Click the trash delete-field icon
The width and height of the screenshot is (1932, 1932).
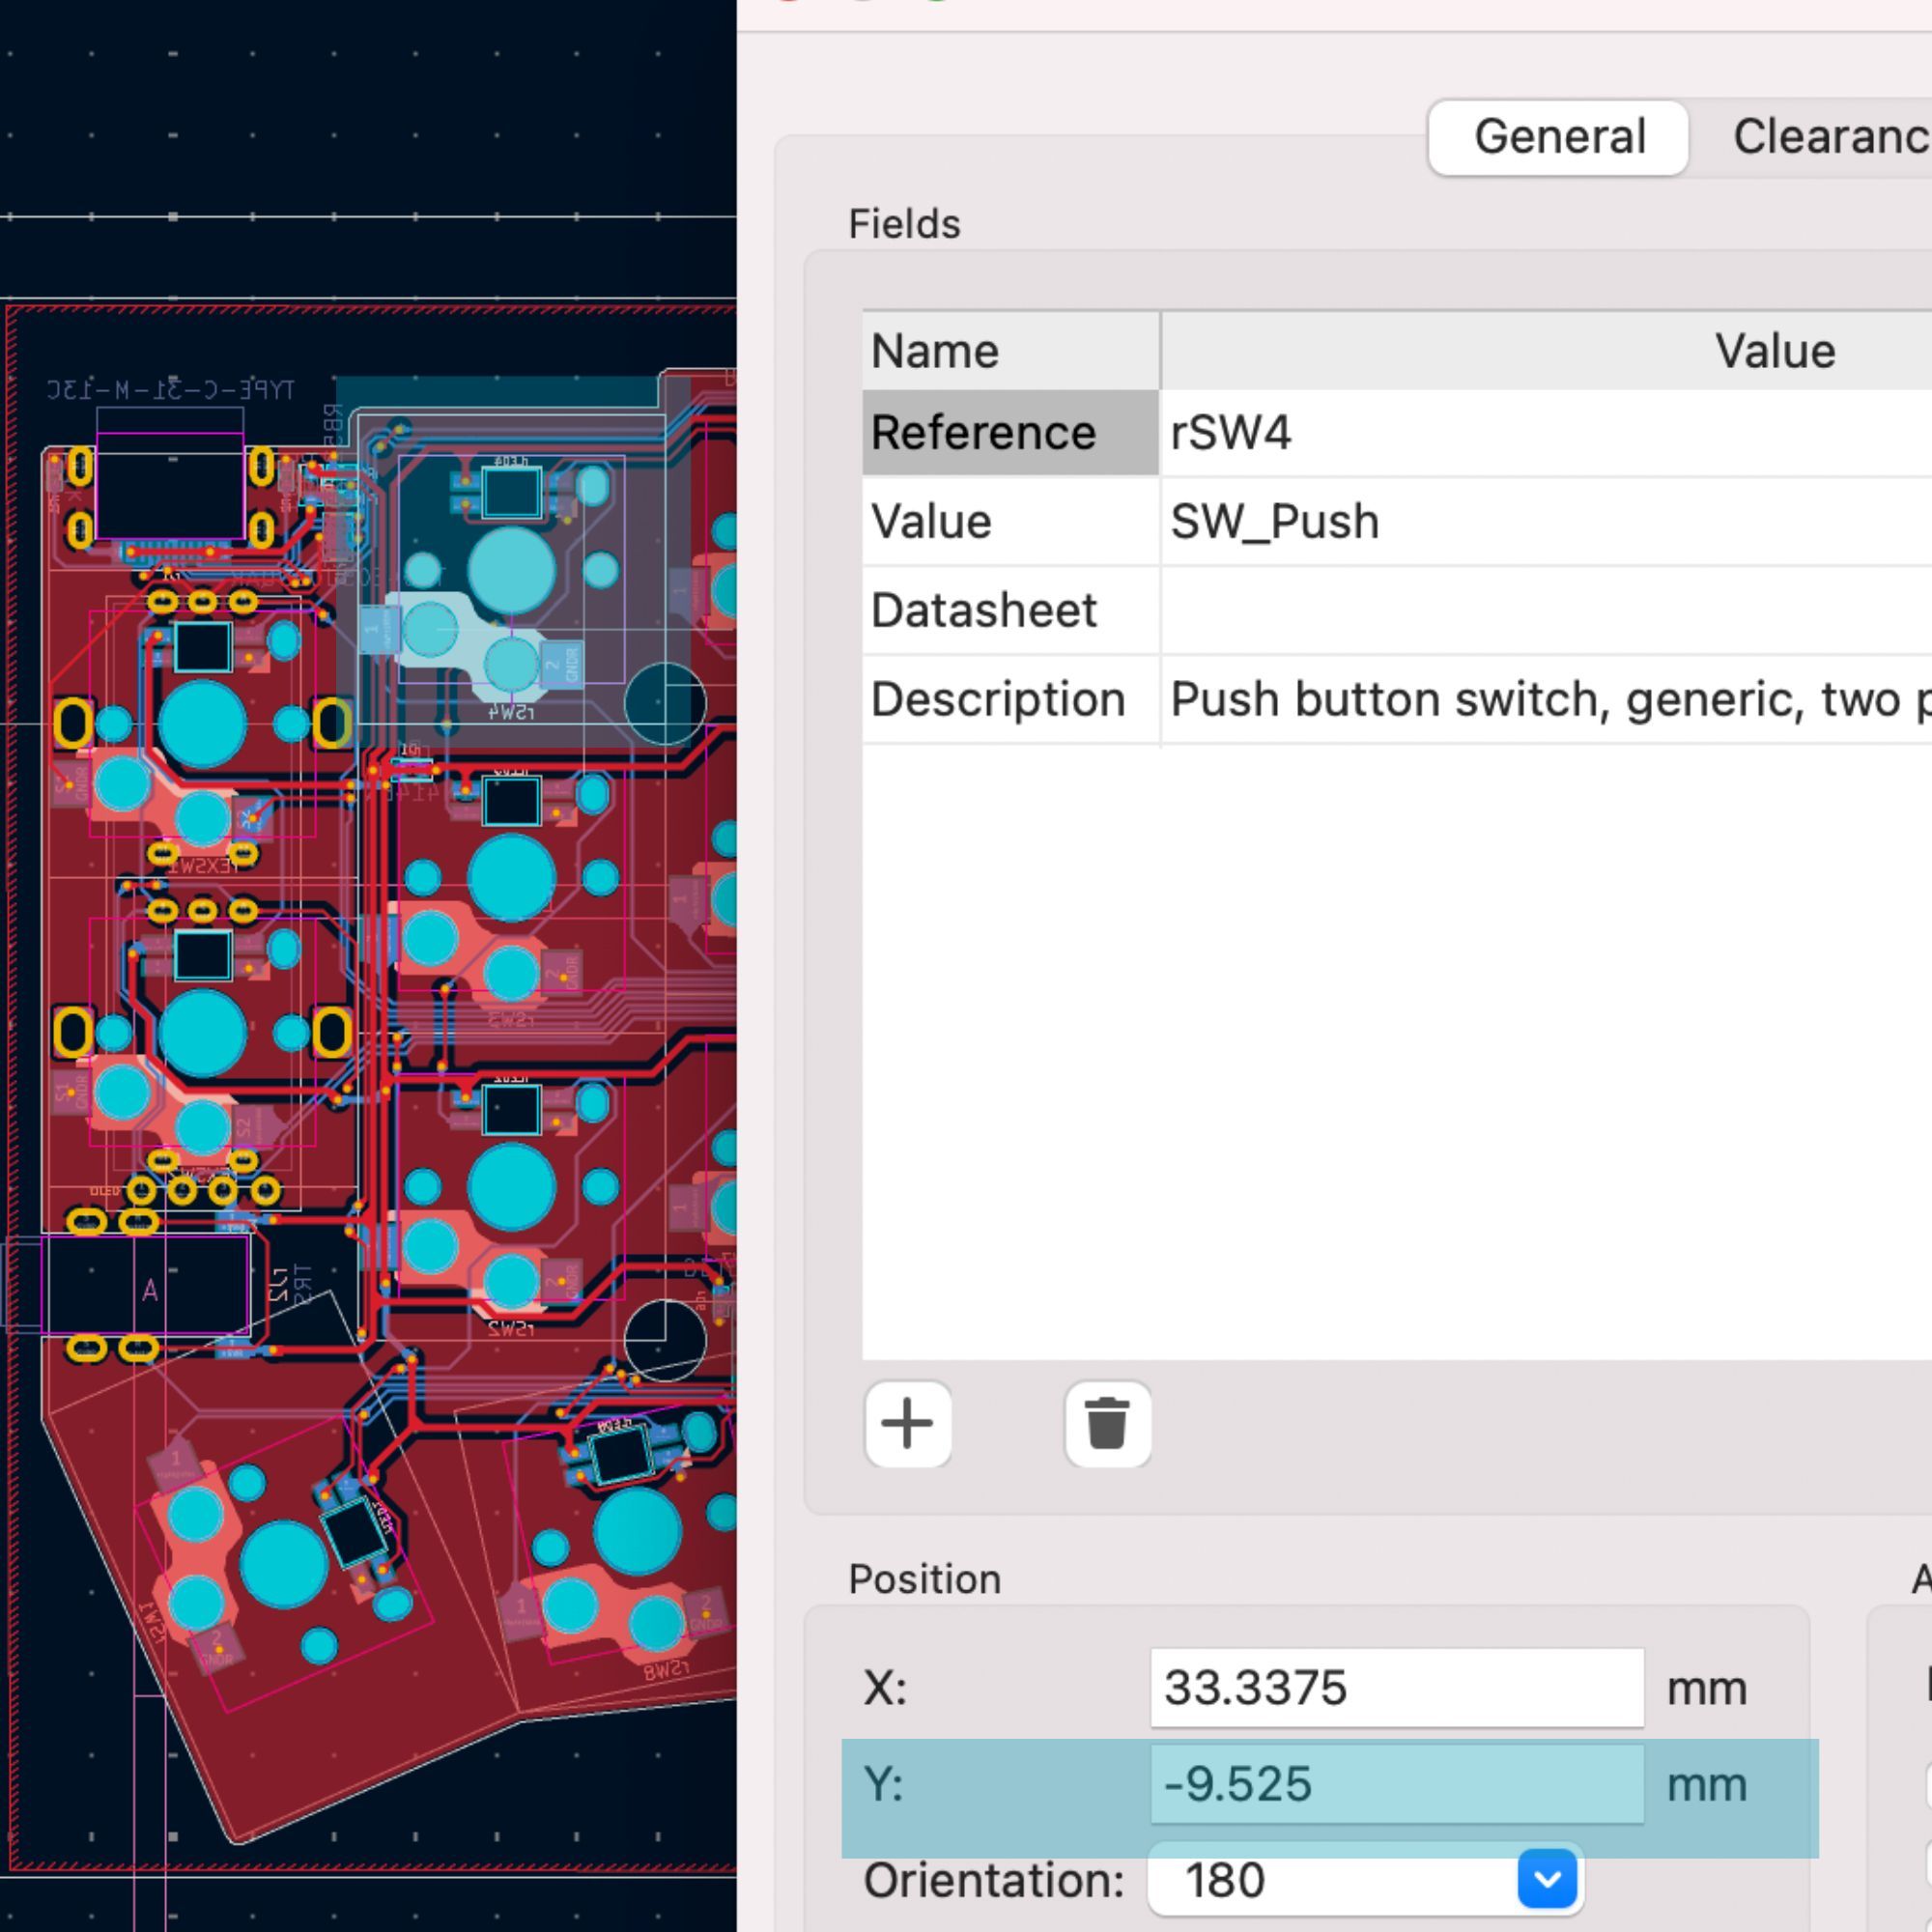tap(1107, 1424)
